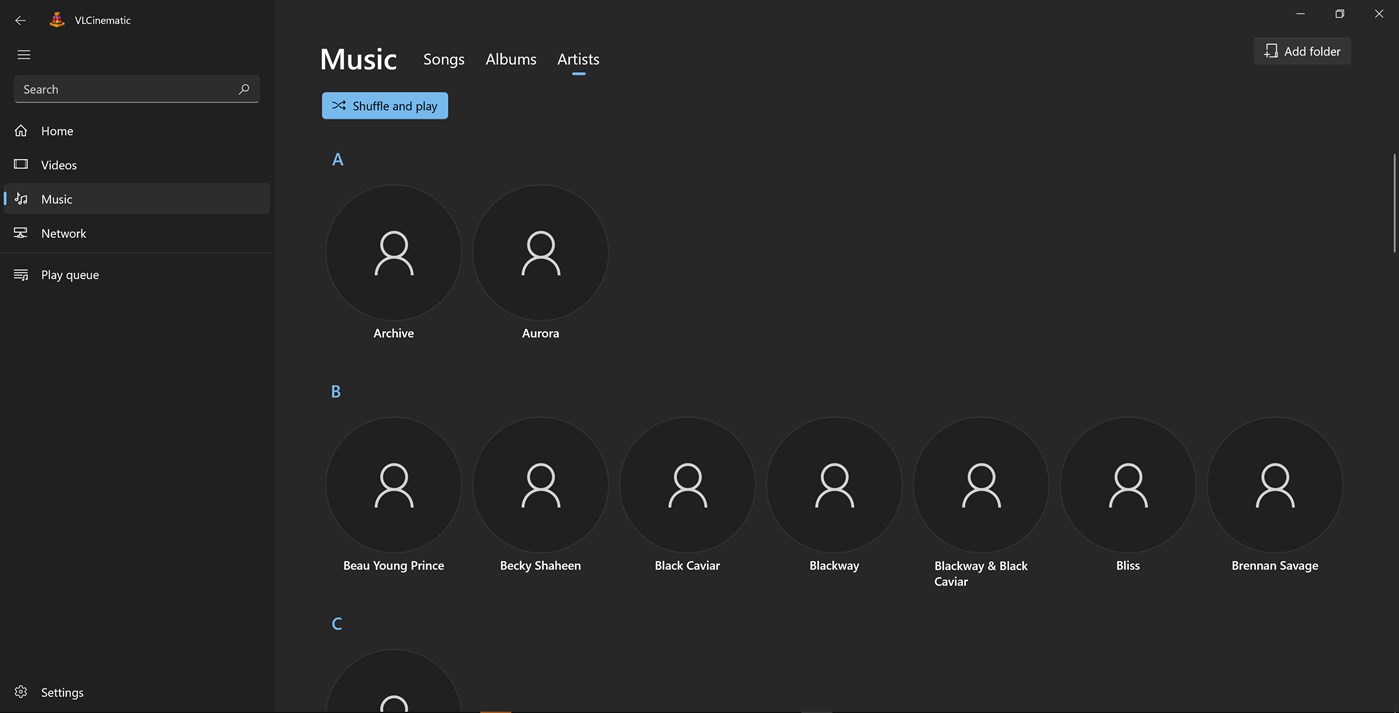Click the VLC cone logo in the titlebar
The width and height of the screenshot is (1399, 713).
click(x=56, y=19)
